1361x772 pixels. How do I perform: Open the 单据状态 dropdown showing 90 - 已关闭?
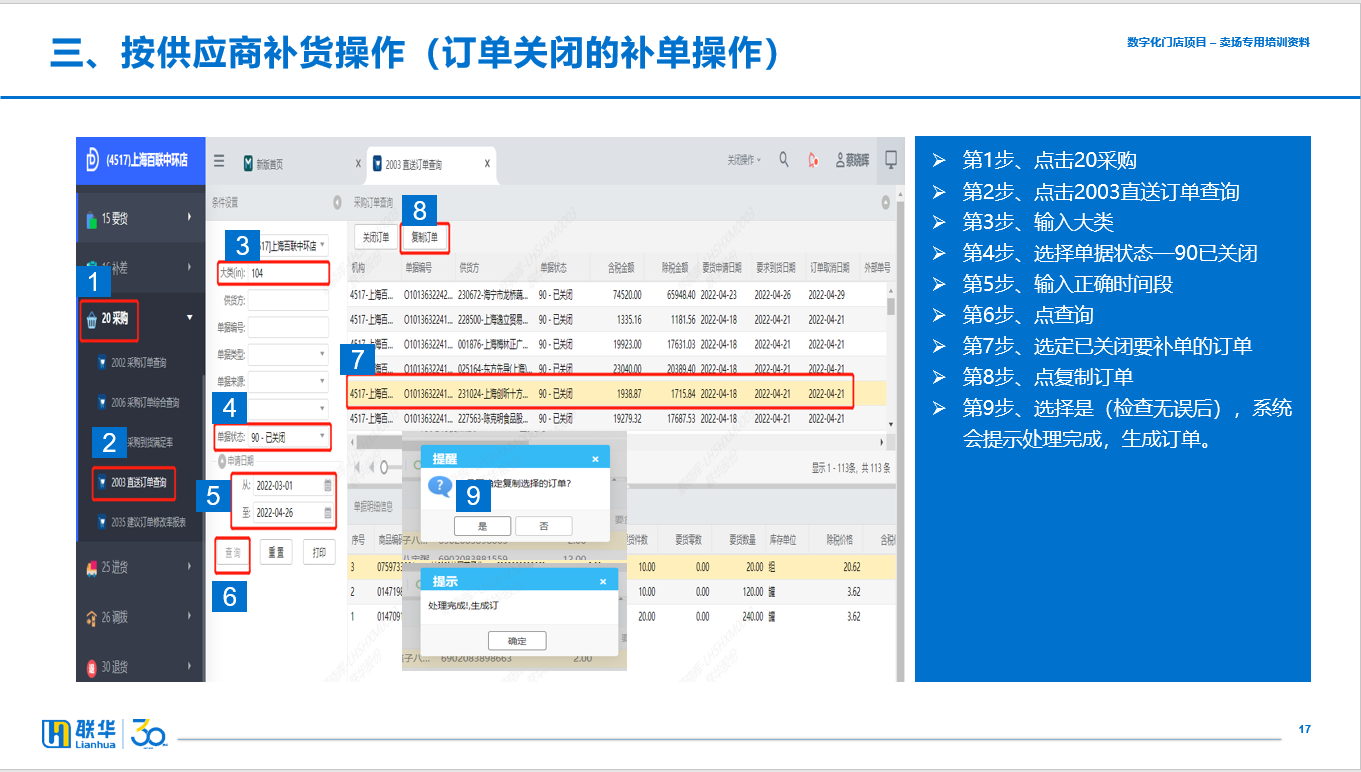click(322, 437)
